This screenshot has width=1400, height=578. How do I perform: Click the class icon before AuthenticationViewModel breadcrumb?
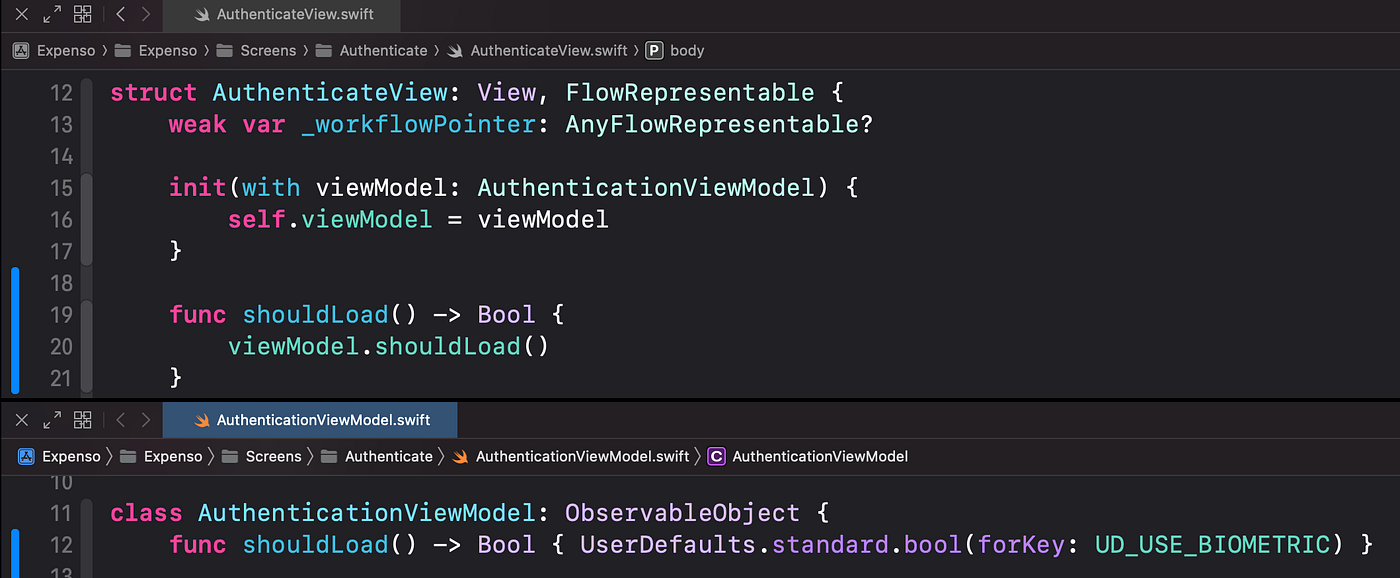tap(717, 456)
